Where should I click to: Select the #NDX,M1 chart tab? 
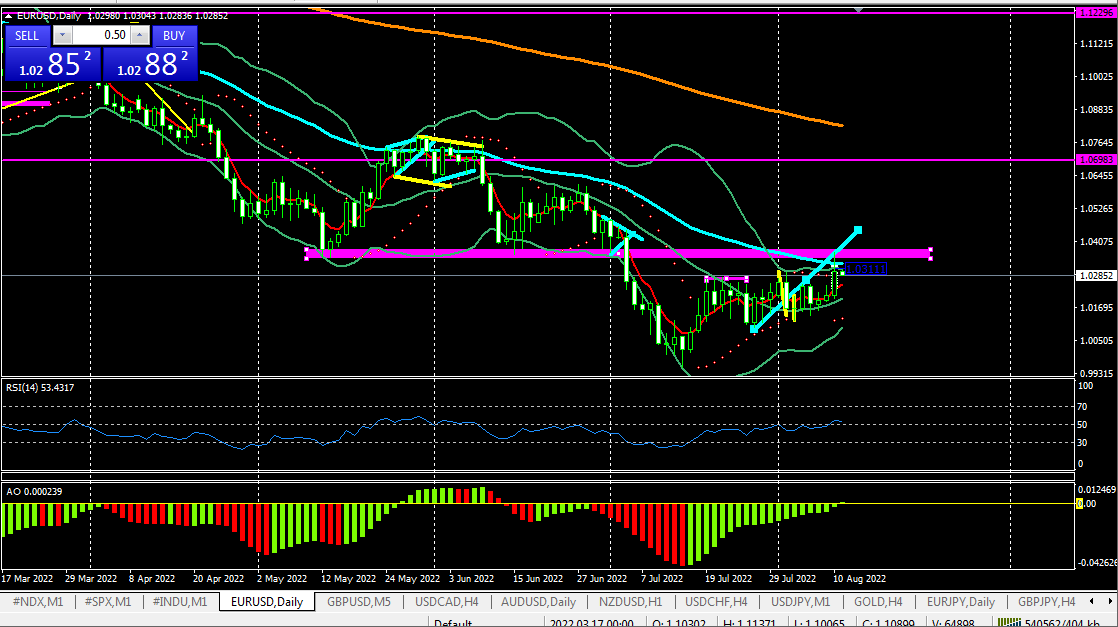[37, 602]
